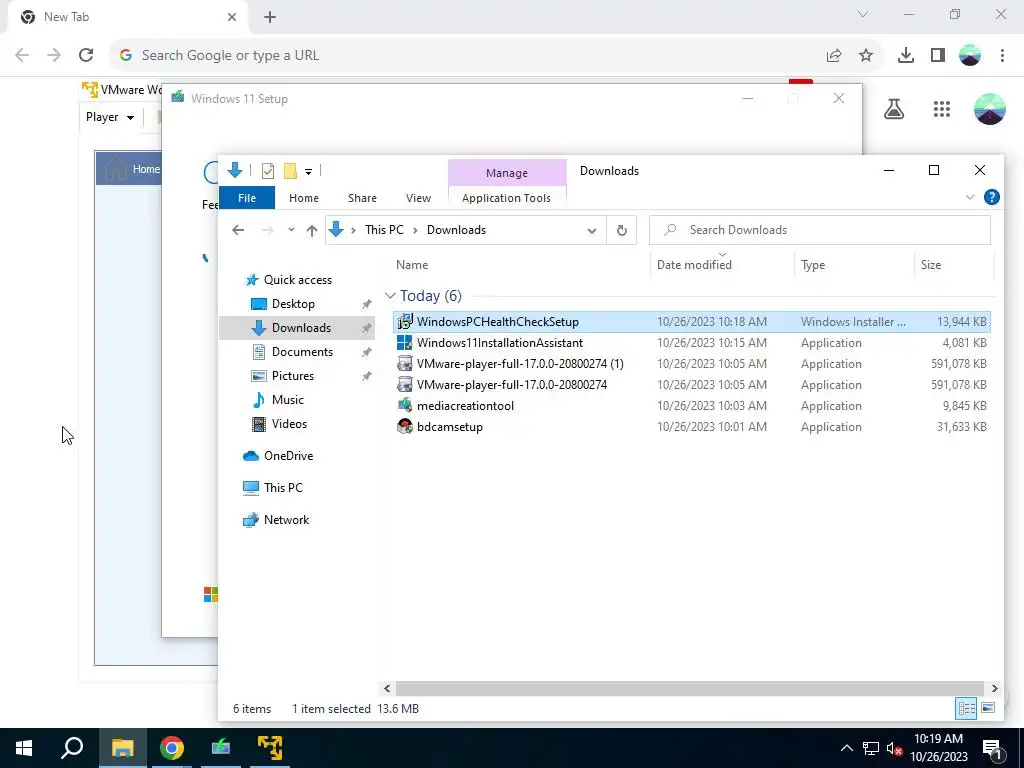The width and height of the screenshot is (1024, 768).
Task: Click Properties icon in quick access toolbar
Action: coord(268,171)
